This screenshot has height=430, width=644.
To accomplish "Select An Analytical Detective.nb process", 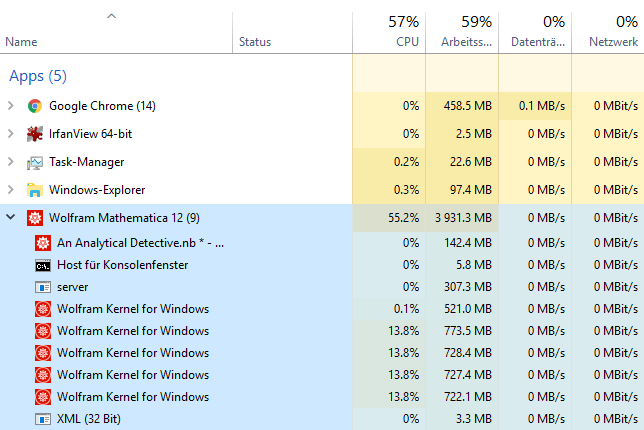I will point(322,243).
